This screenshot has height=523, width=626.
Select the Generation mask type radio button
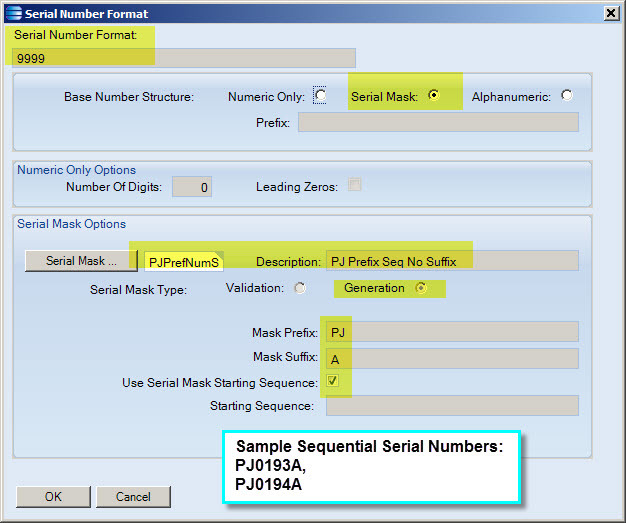point(421,288)
